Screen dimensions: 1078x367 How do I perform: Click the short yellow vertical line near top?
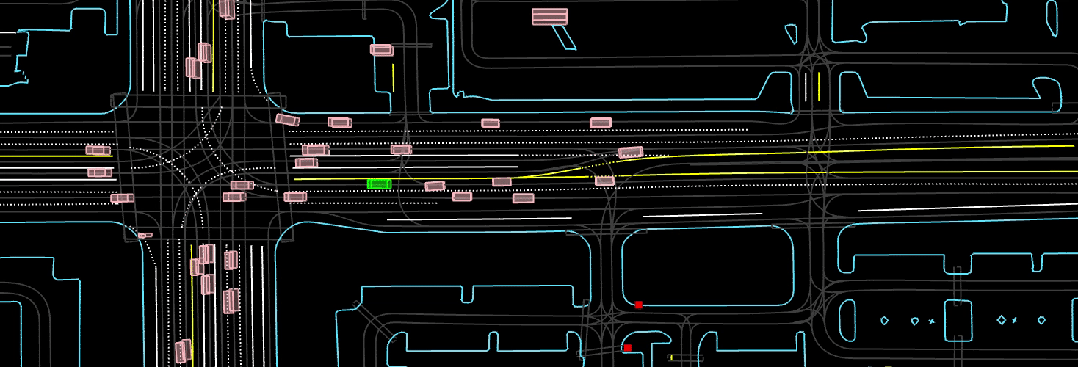point(393,77)
